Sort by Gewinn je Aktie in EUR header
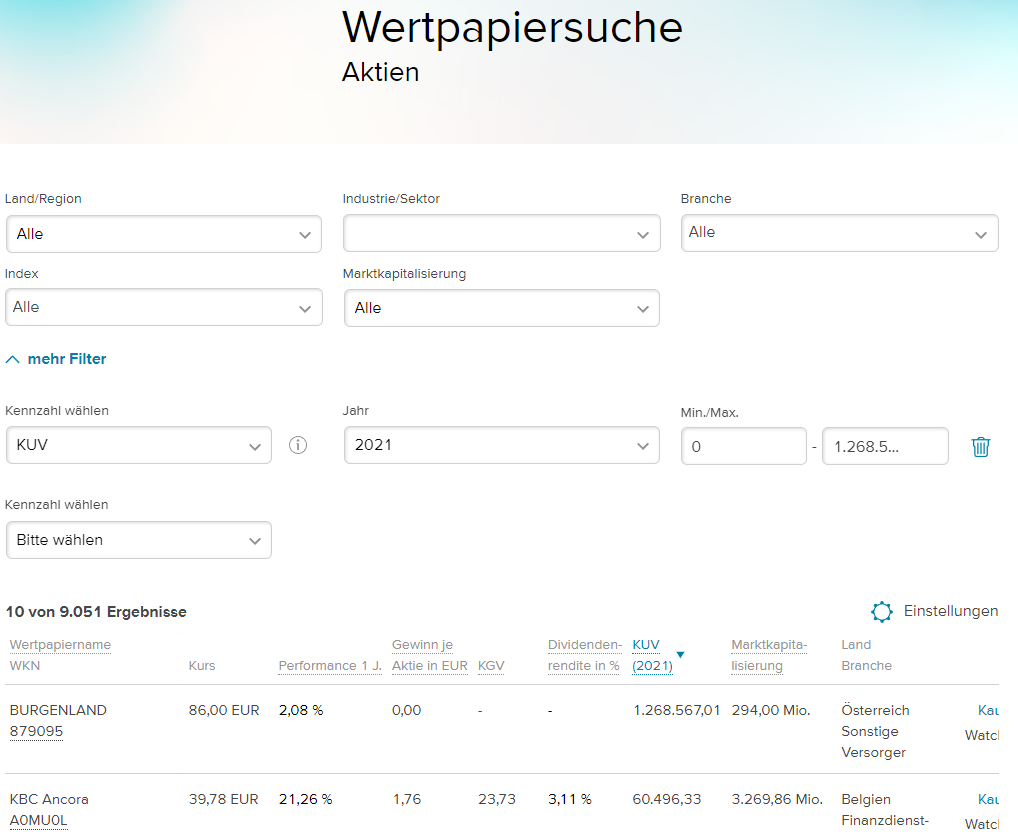Viewport: 1018px width, 836px height. 429,656
